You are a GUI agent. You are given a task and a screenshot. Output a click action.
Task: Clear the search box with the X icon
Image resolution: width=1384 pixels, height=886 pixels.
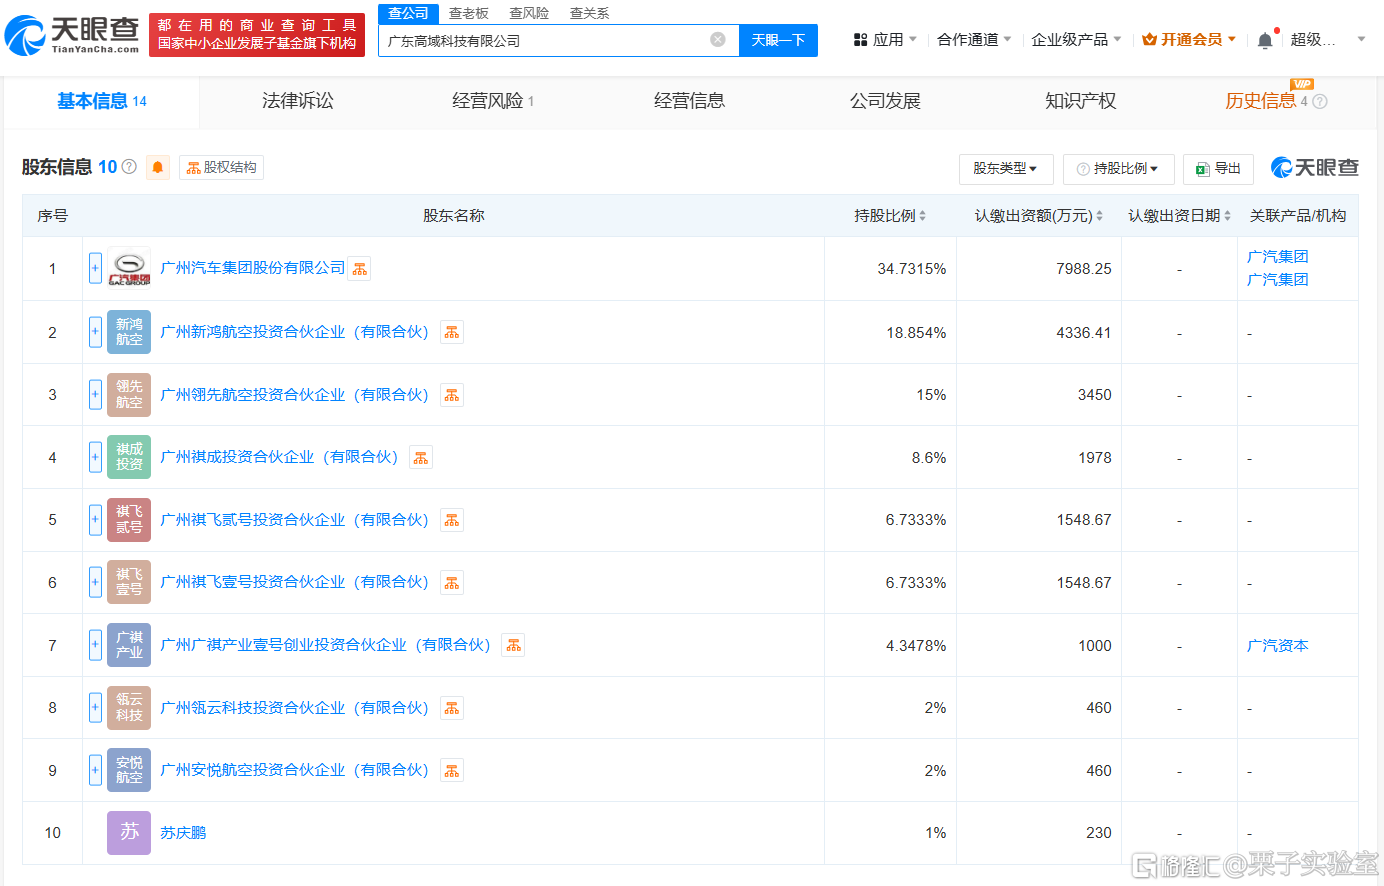pyautogui.click(x=718, y=40)
